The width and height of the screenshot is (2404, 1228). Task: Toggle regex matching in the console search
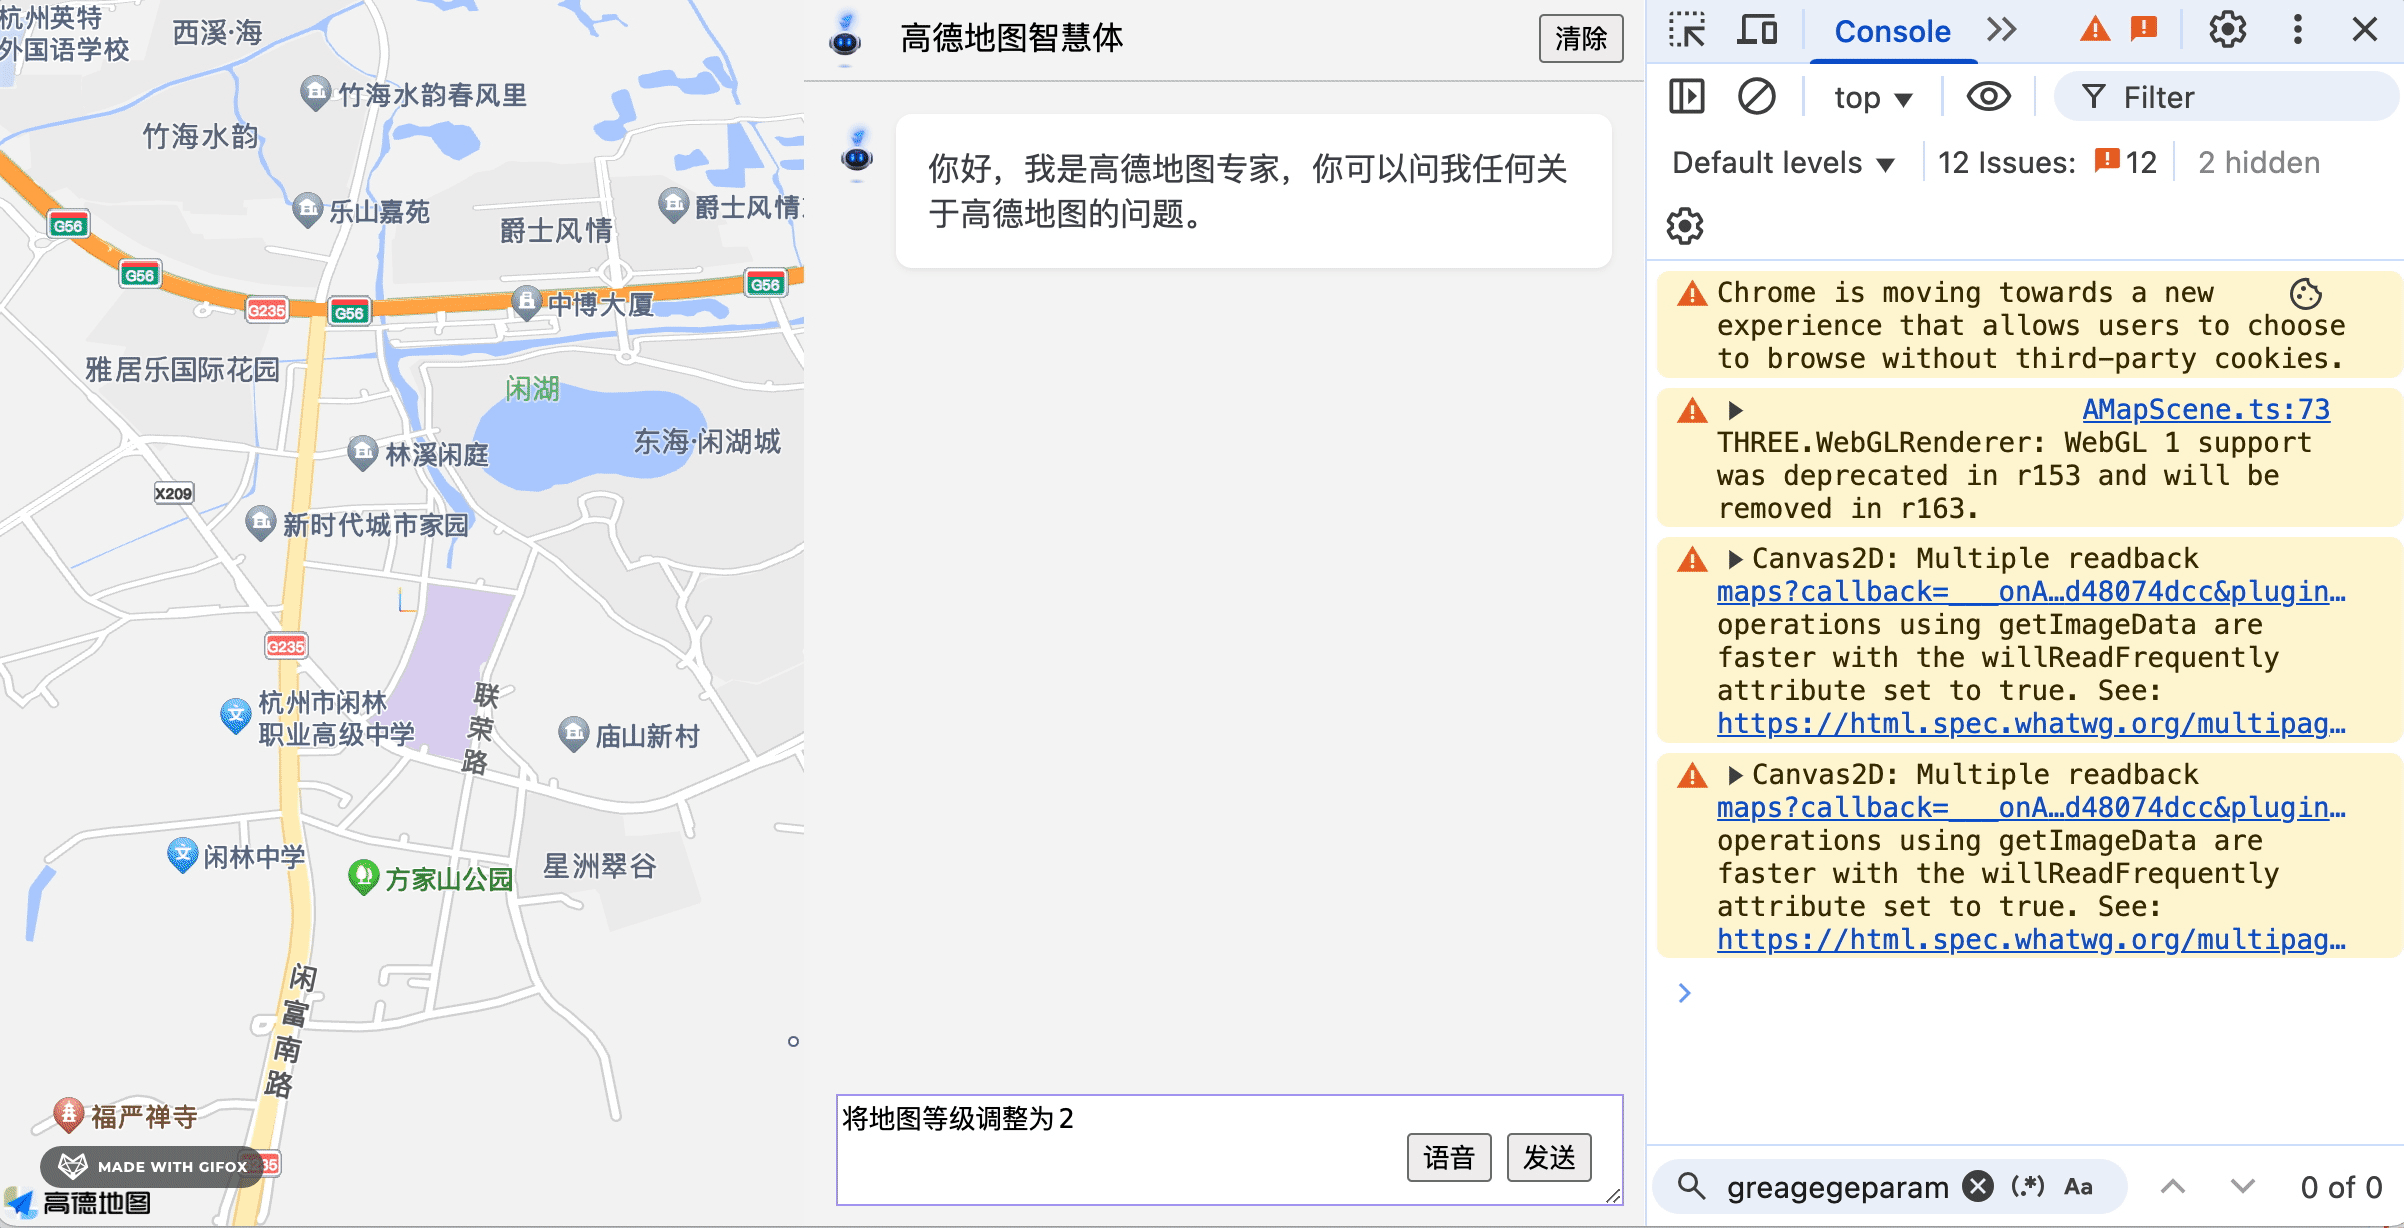2027,1186
